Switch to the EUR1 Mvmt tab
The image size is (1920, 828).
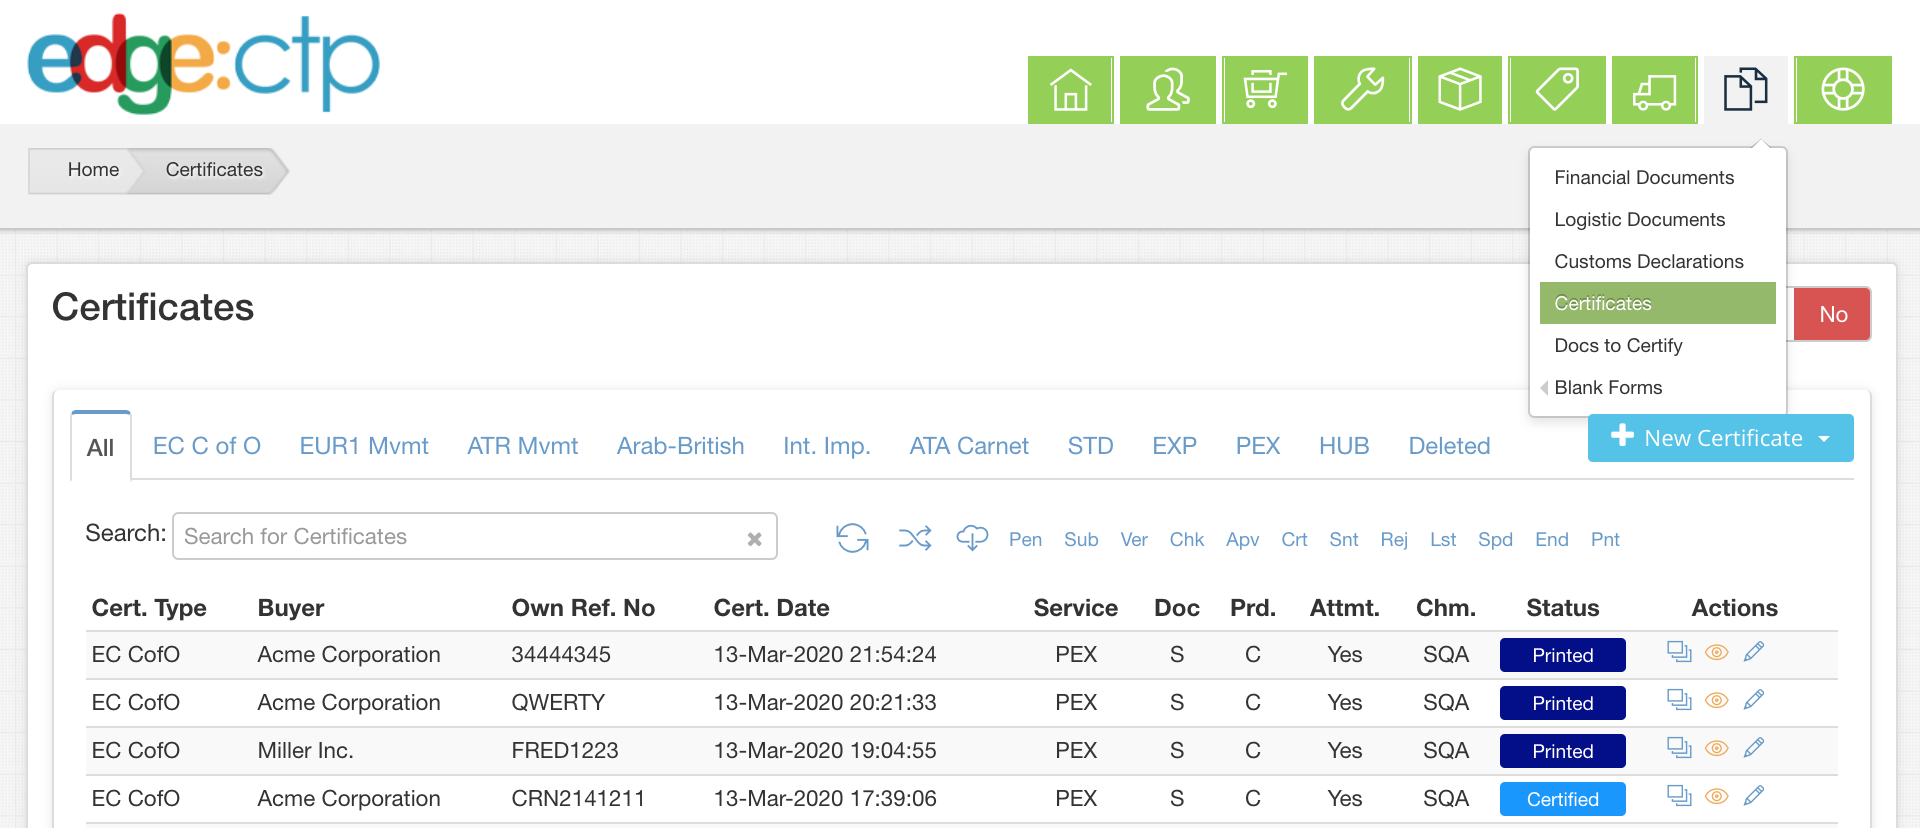(x=364, y=446)
